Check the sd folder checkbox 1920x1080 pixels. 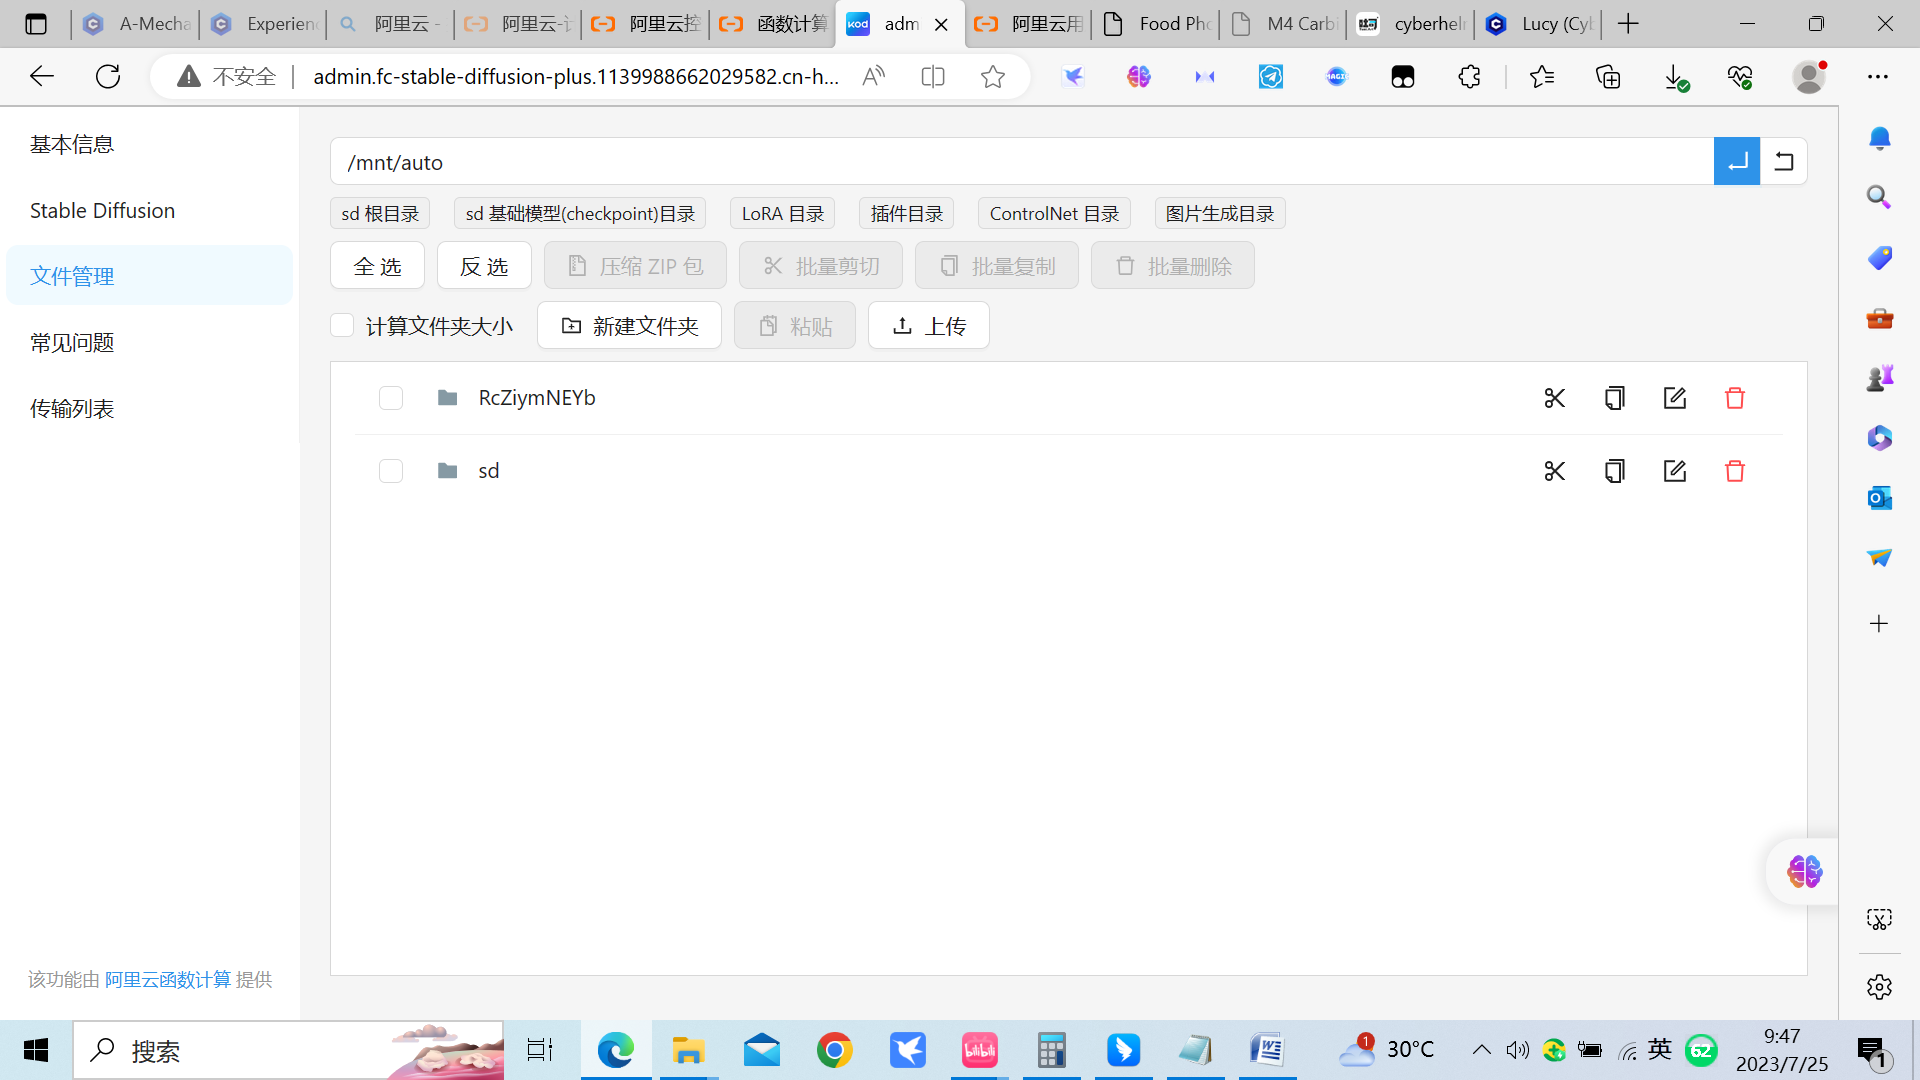click(x=391, y=471)
